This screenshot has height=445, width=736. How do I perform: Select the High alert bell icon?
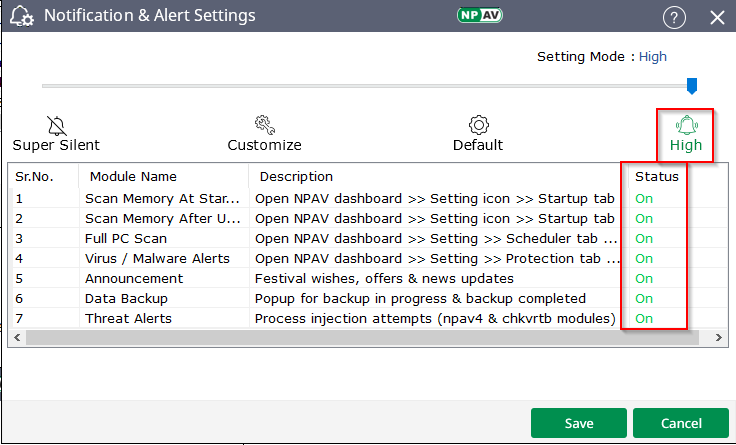(686, 126)
